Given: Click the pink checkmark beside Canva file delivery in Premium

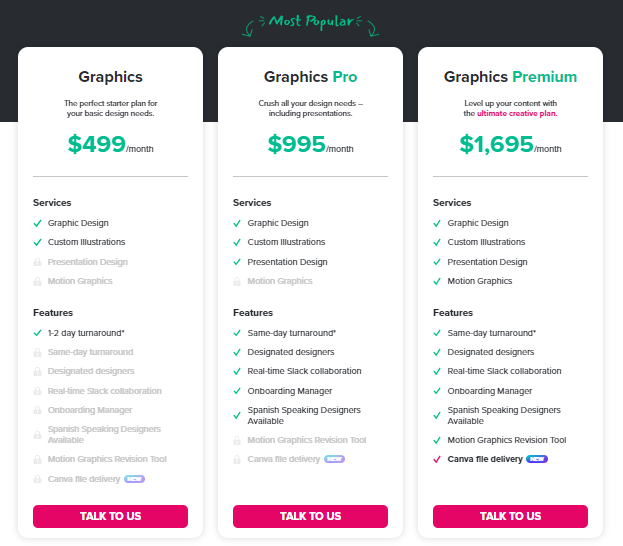Looking at the screenshot, I should click(x=437, y=459).
